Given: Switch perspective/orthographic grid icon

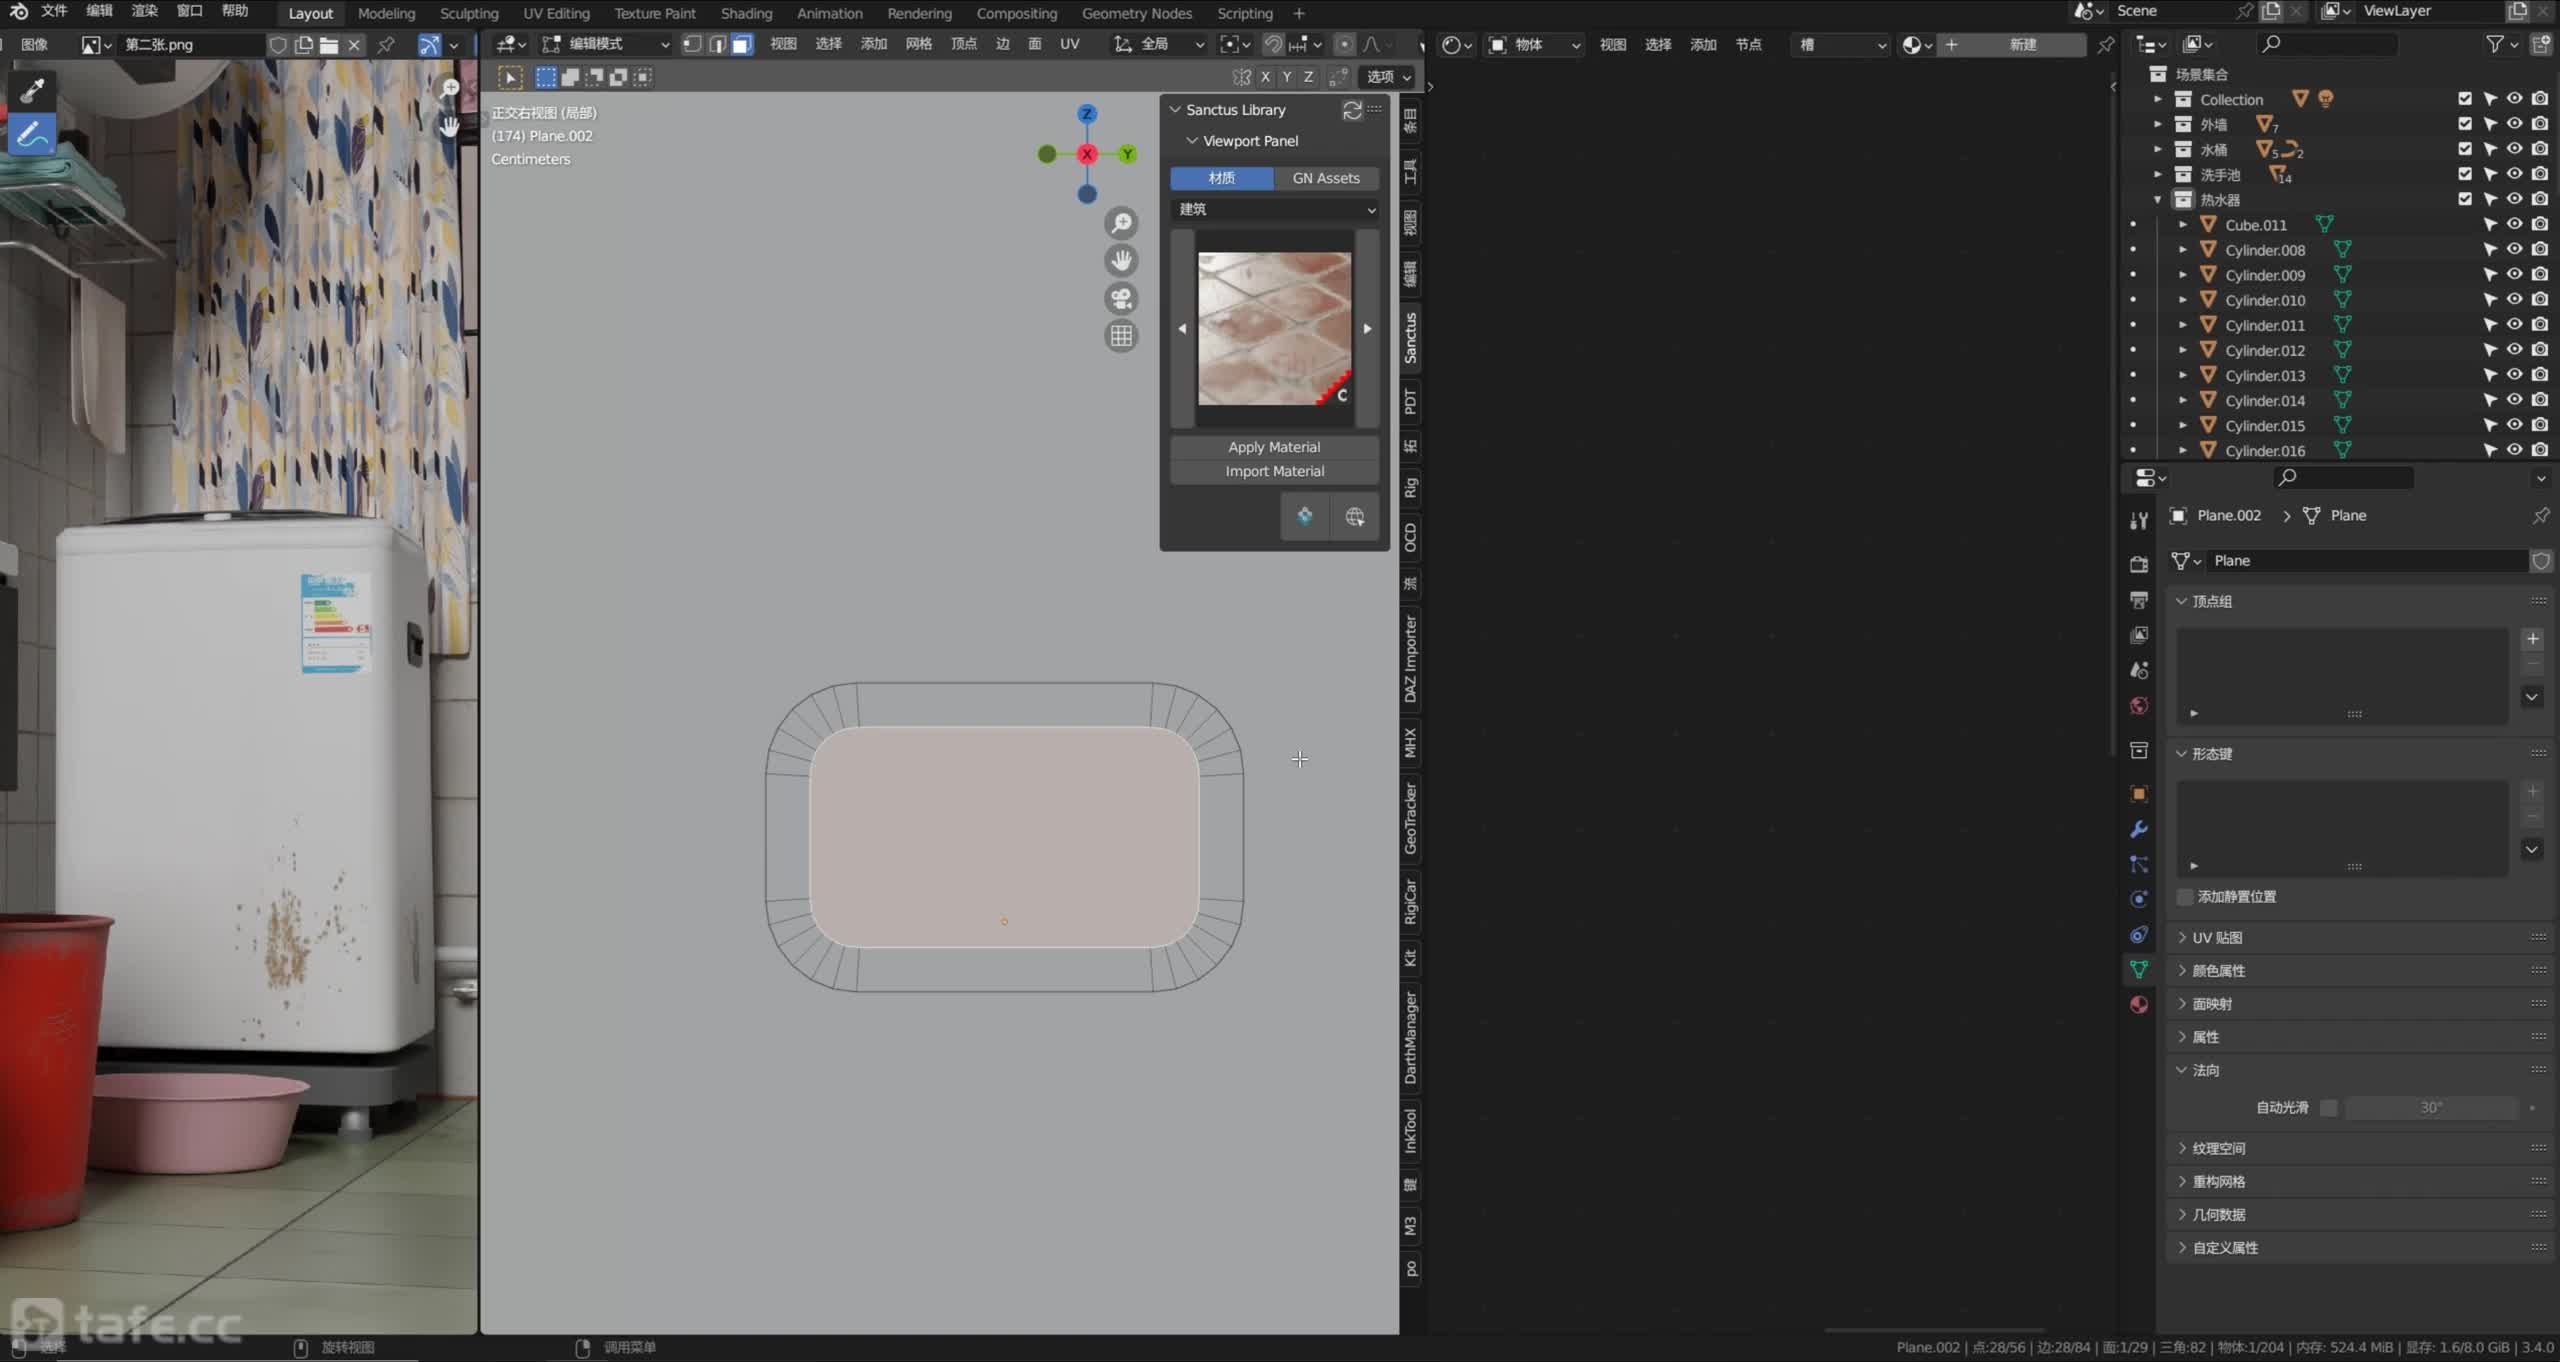Looking at the screenshot, I should pyautogui.click(x=1122, y=336).
